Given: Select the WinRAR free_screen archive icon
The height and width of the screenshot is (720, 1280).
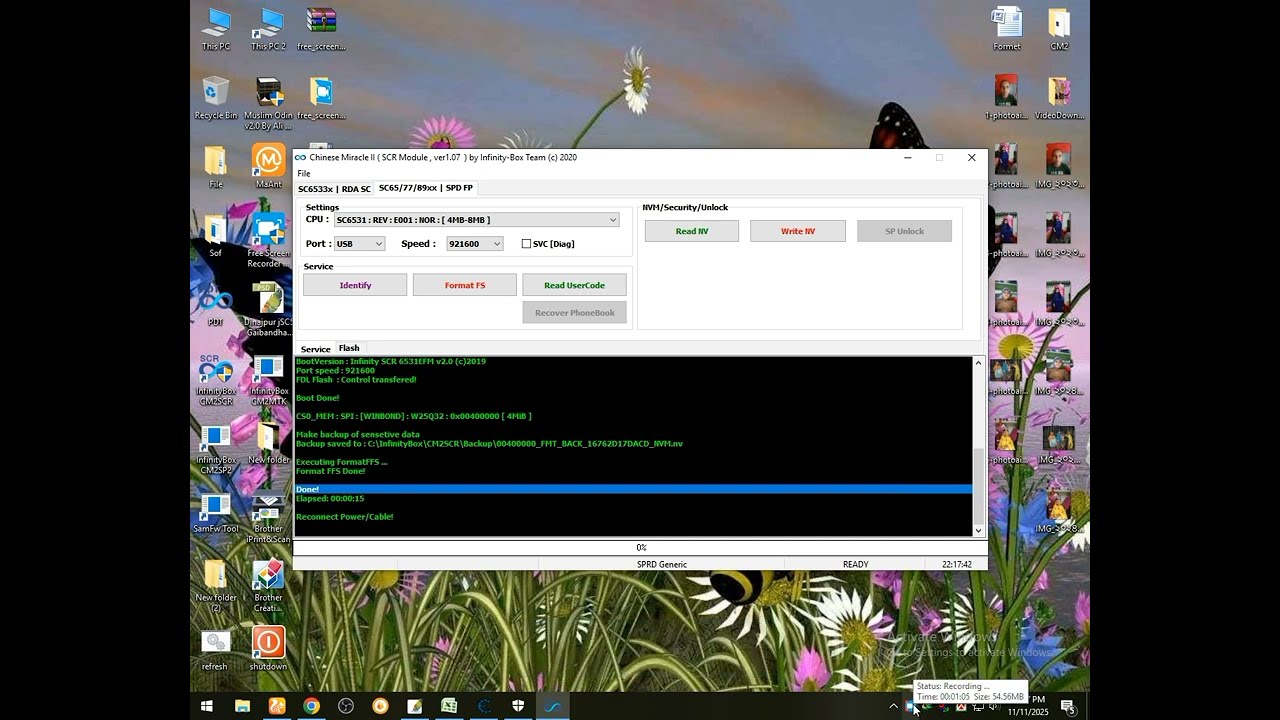Looking at the screenshot, I should 321,29.
